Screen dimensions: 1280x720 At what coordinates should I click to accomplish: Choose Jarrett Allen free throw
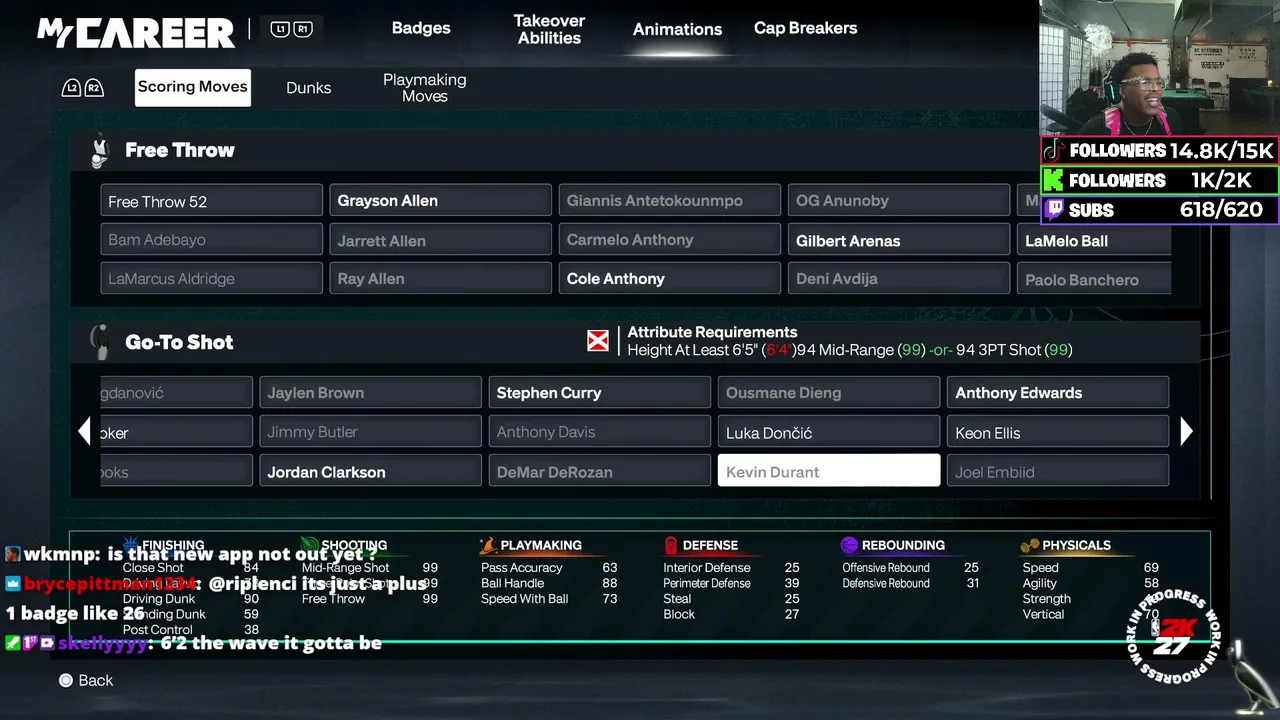coord(440,239)
